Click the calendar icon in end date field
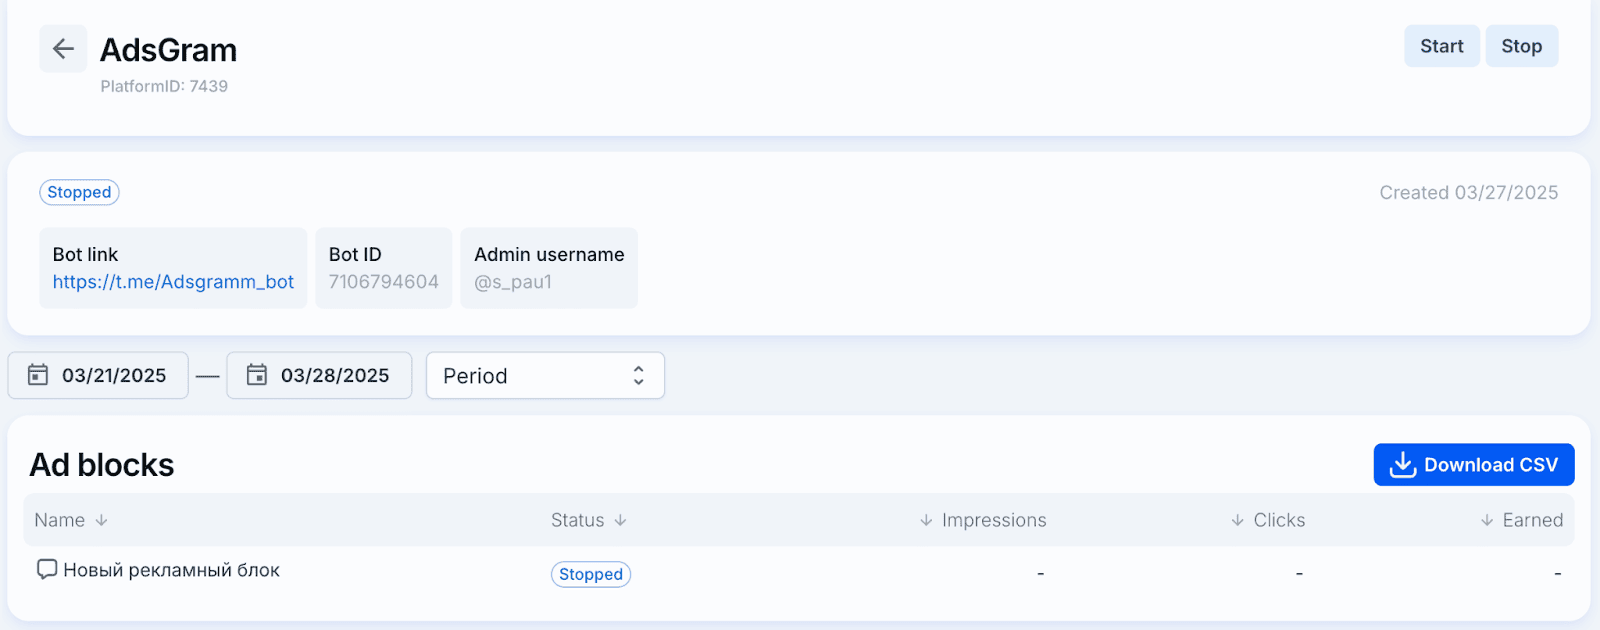This screenshot has height=630, width=1600. 257,375
